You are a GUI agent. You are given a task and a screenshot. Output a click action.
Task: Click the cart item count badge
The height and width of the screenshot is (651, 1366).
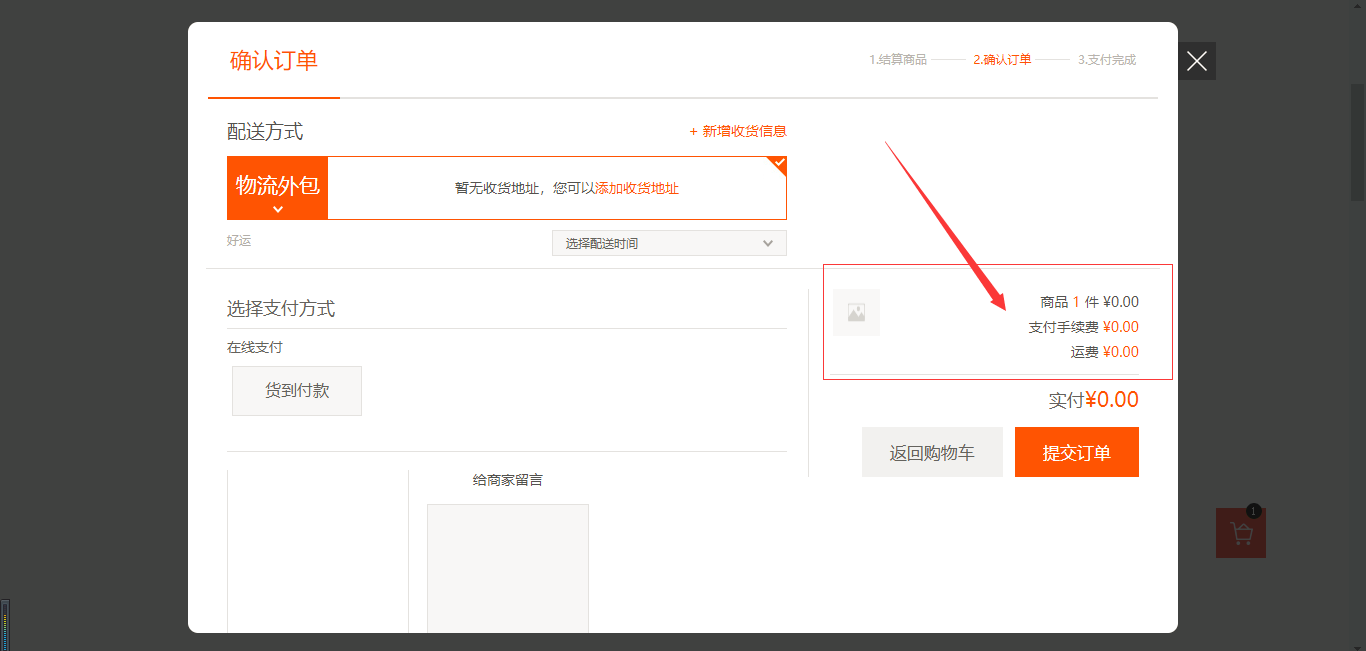1254,511
